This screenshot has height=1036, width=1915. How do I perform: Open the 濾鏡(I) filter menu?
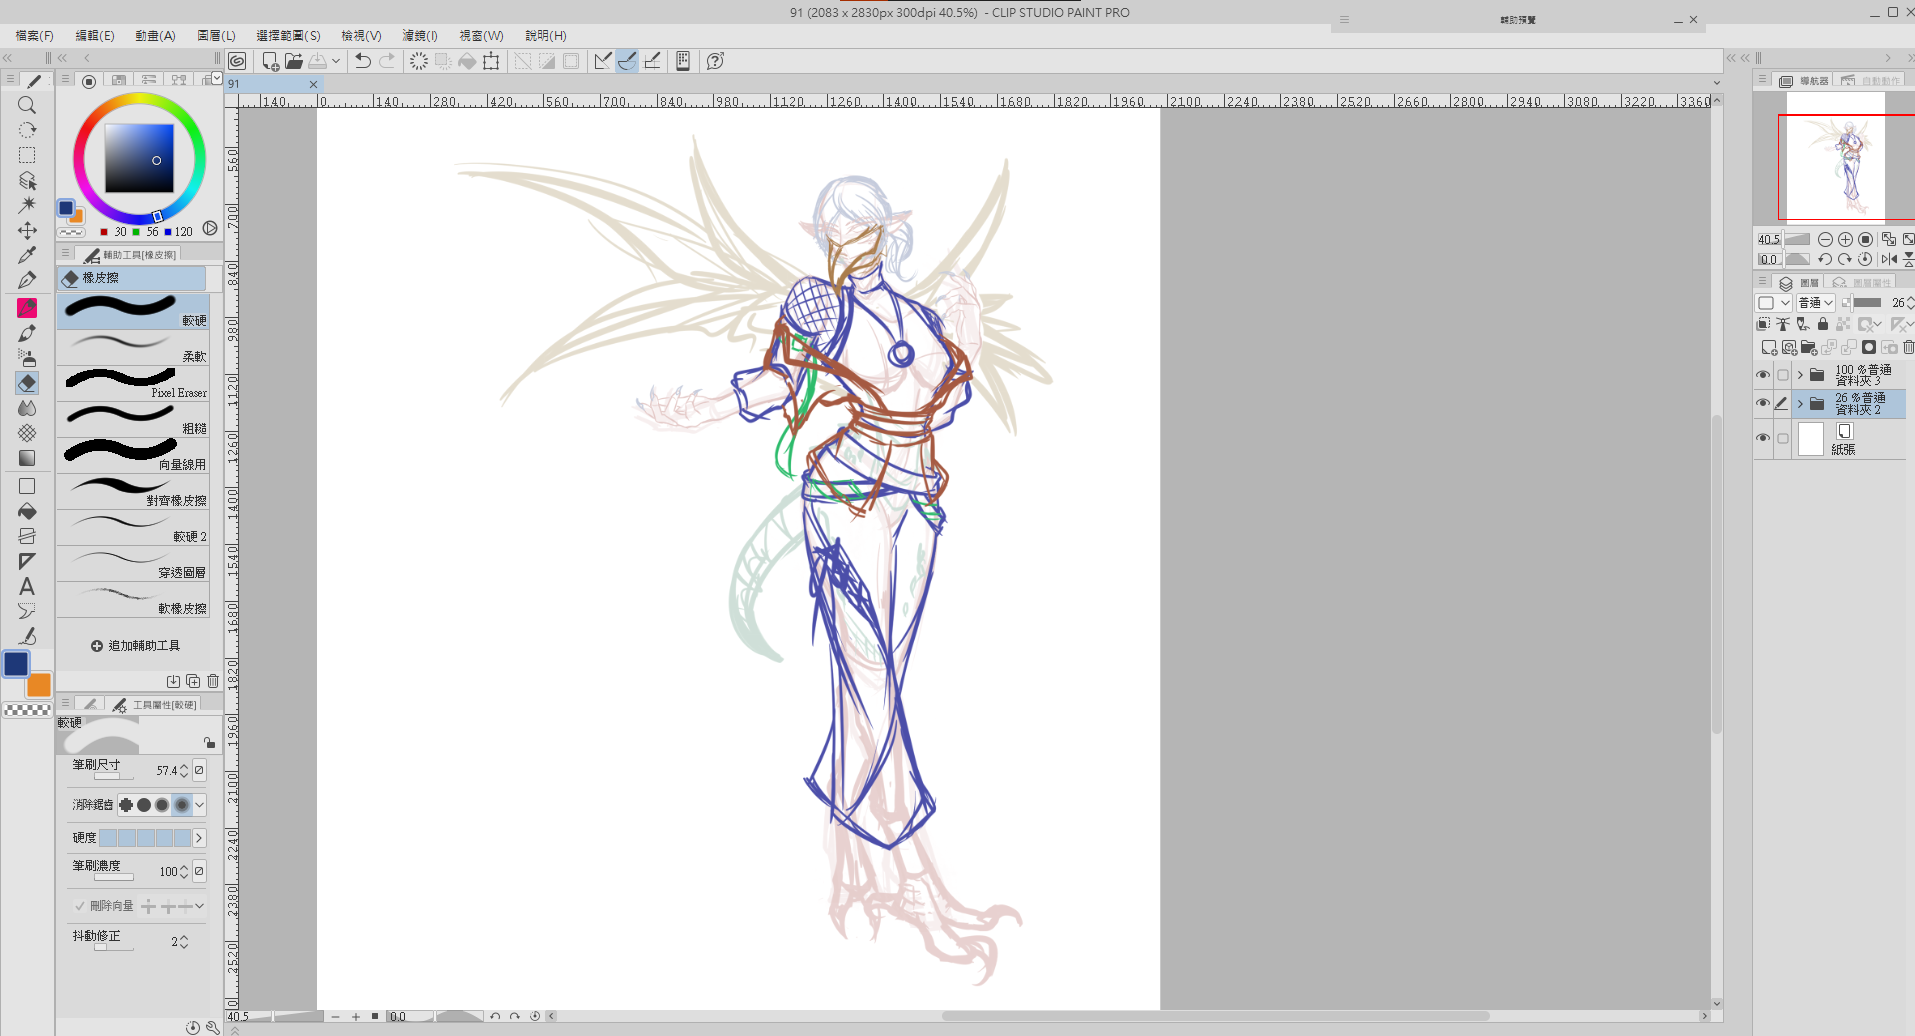[x=420, y=35]
